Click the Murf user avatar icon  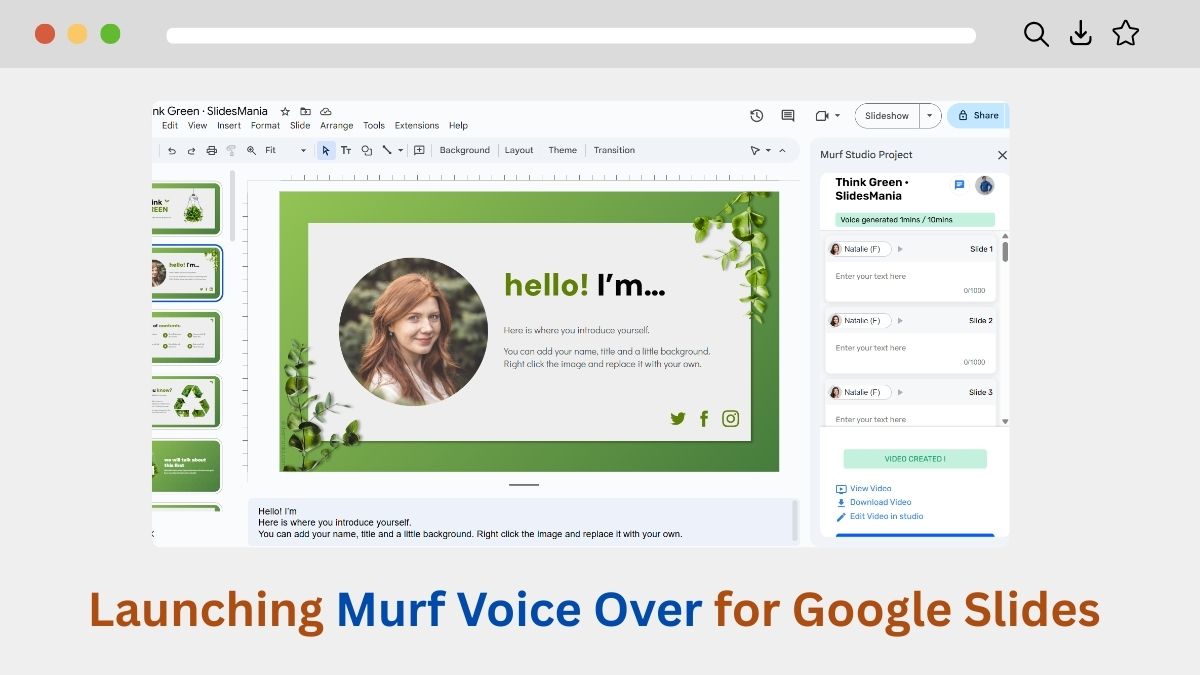tap(985, 185)
